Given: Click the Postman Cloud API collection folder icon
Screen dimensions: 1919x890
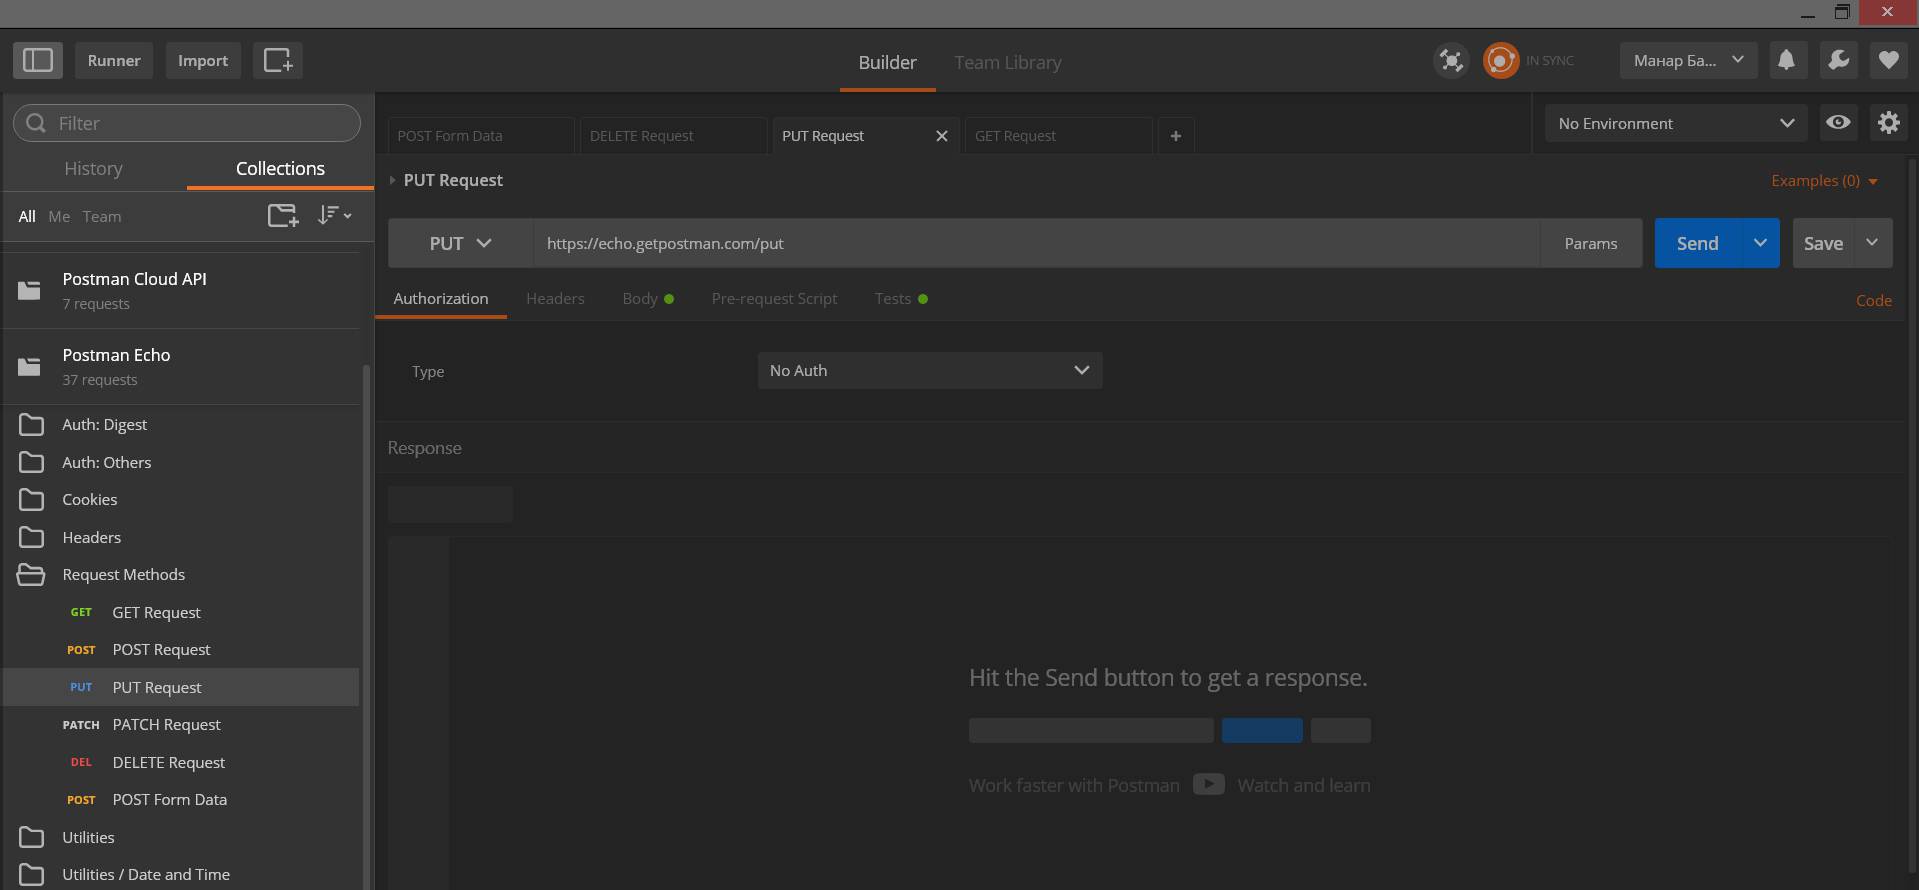Looking at the screenshot, I should [x=30, y=290].
